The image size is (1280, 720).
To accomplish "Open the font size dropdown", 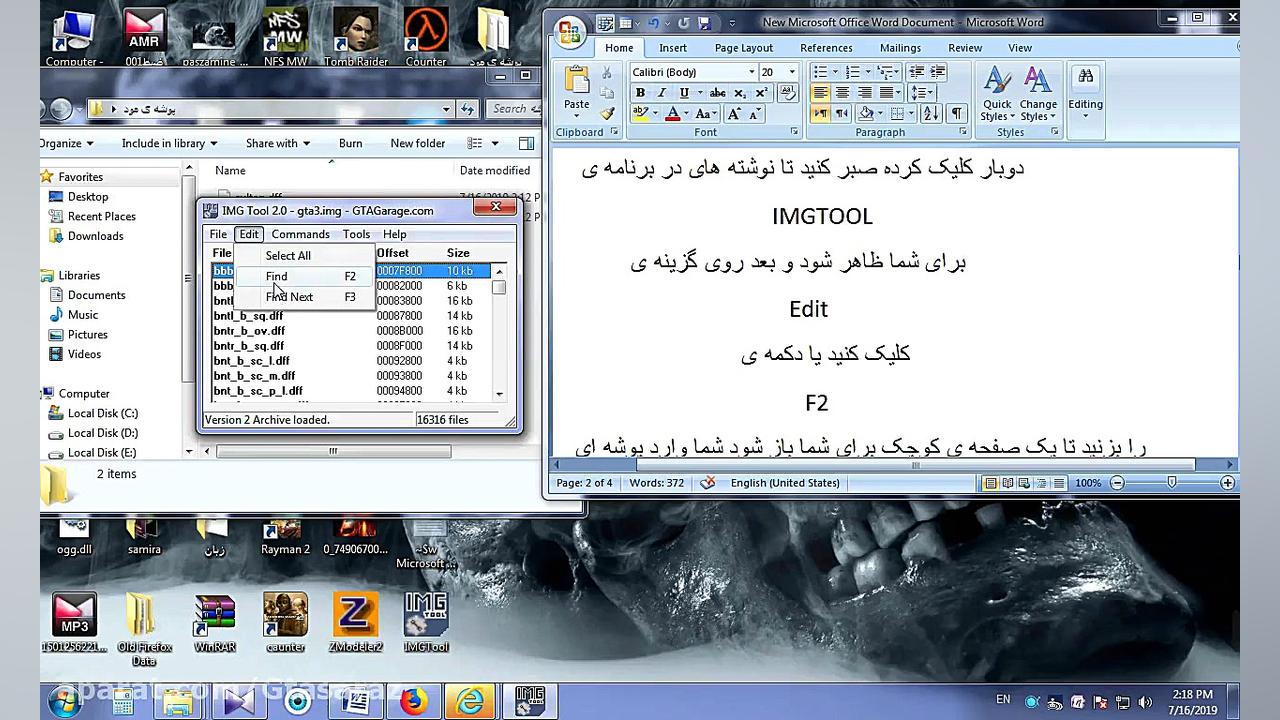I will [791, 72].
